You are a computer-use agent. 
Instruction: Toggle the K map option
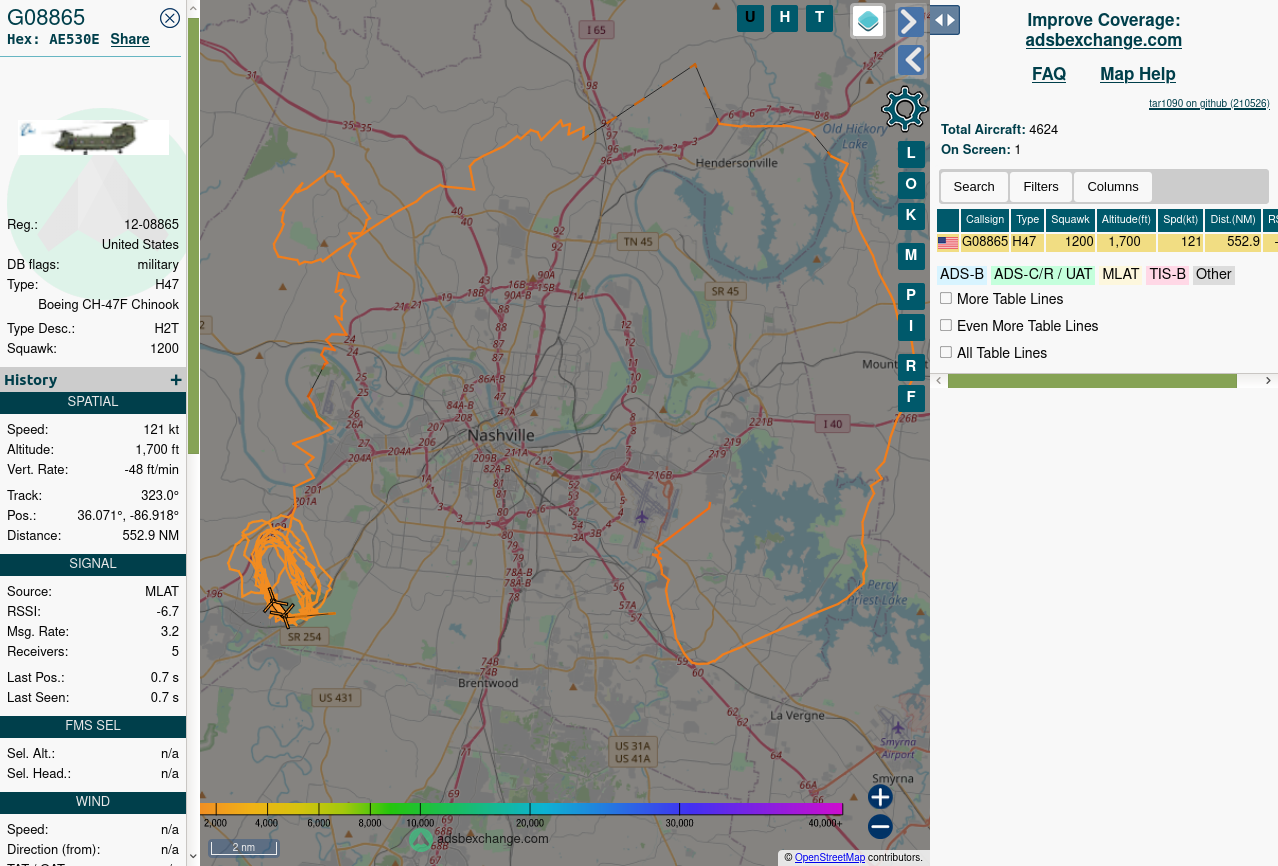tap(911, 215)
